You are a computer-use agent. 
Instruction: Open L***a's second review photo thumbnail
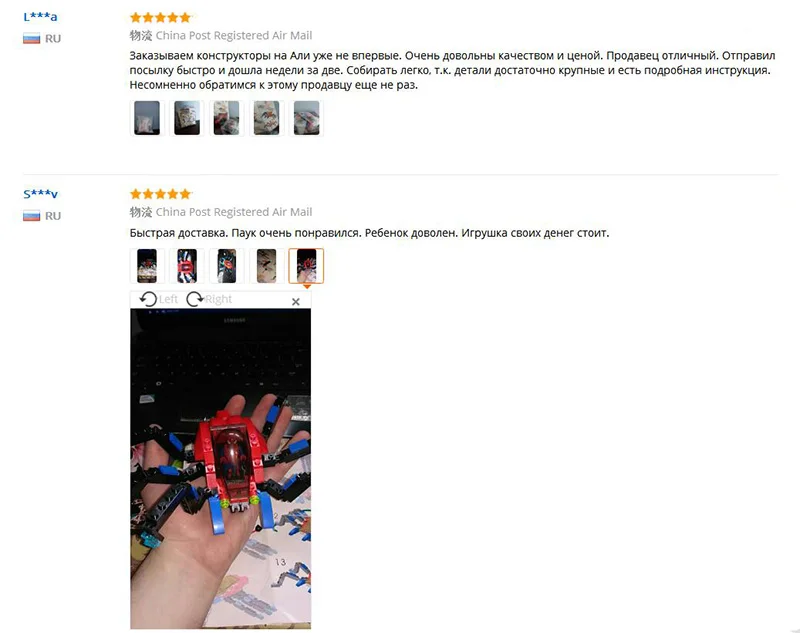point(187,118)
